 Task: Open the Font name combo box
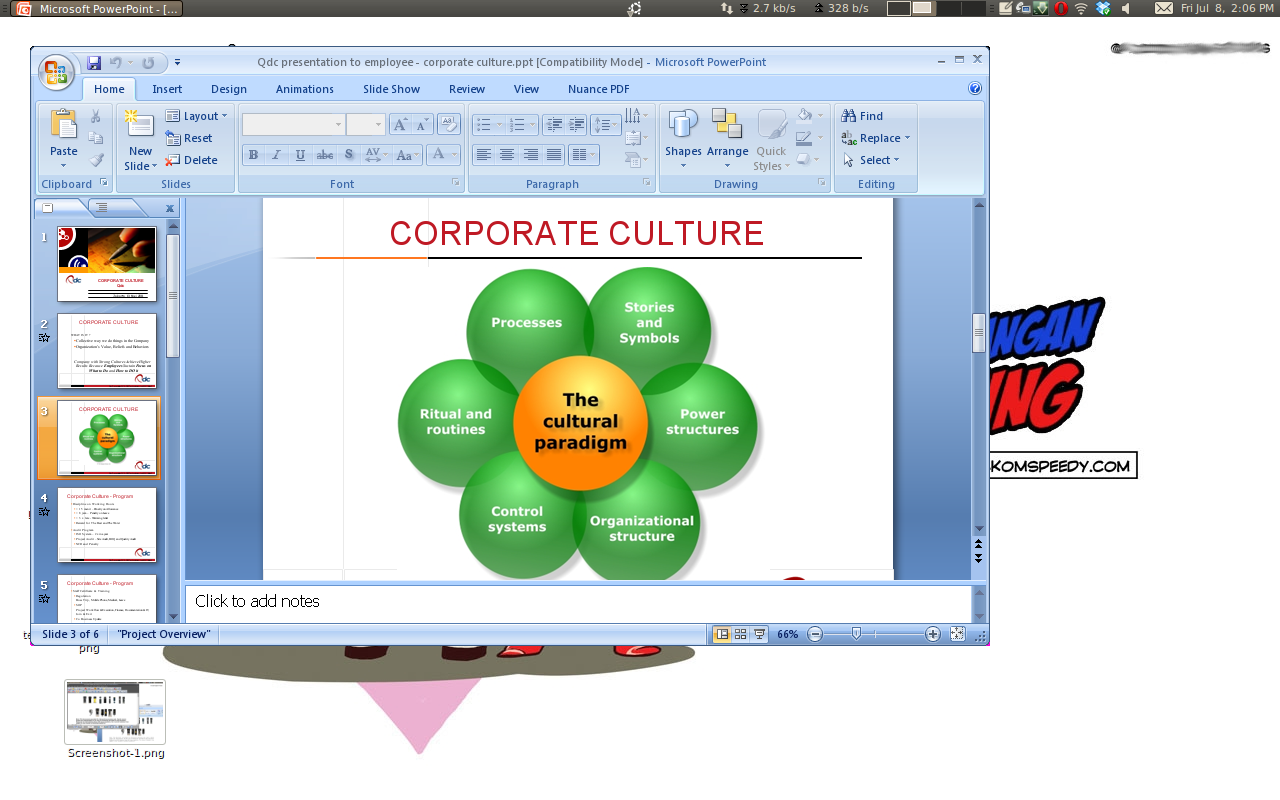tap(293, 124)
